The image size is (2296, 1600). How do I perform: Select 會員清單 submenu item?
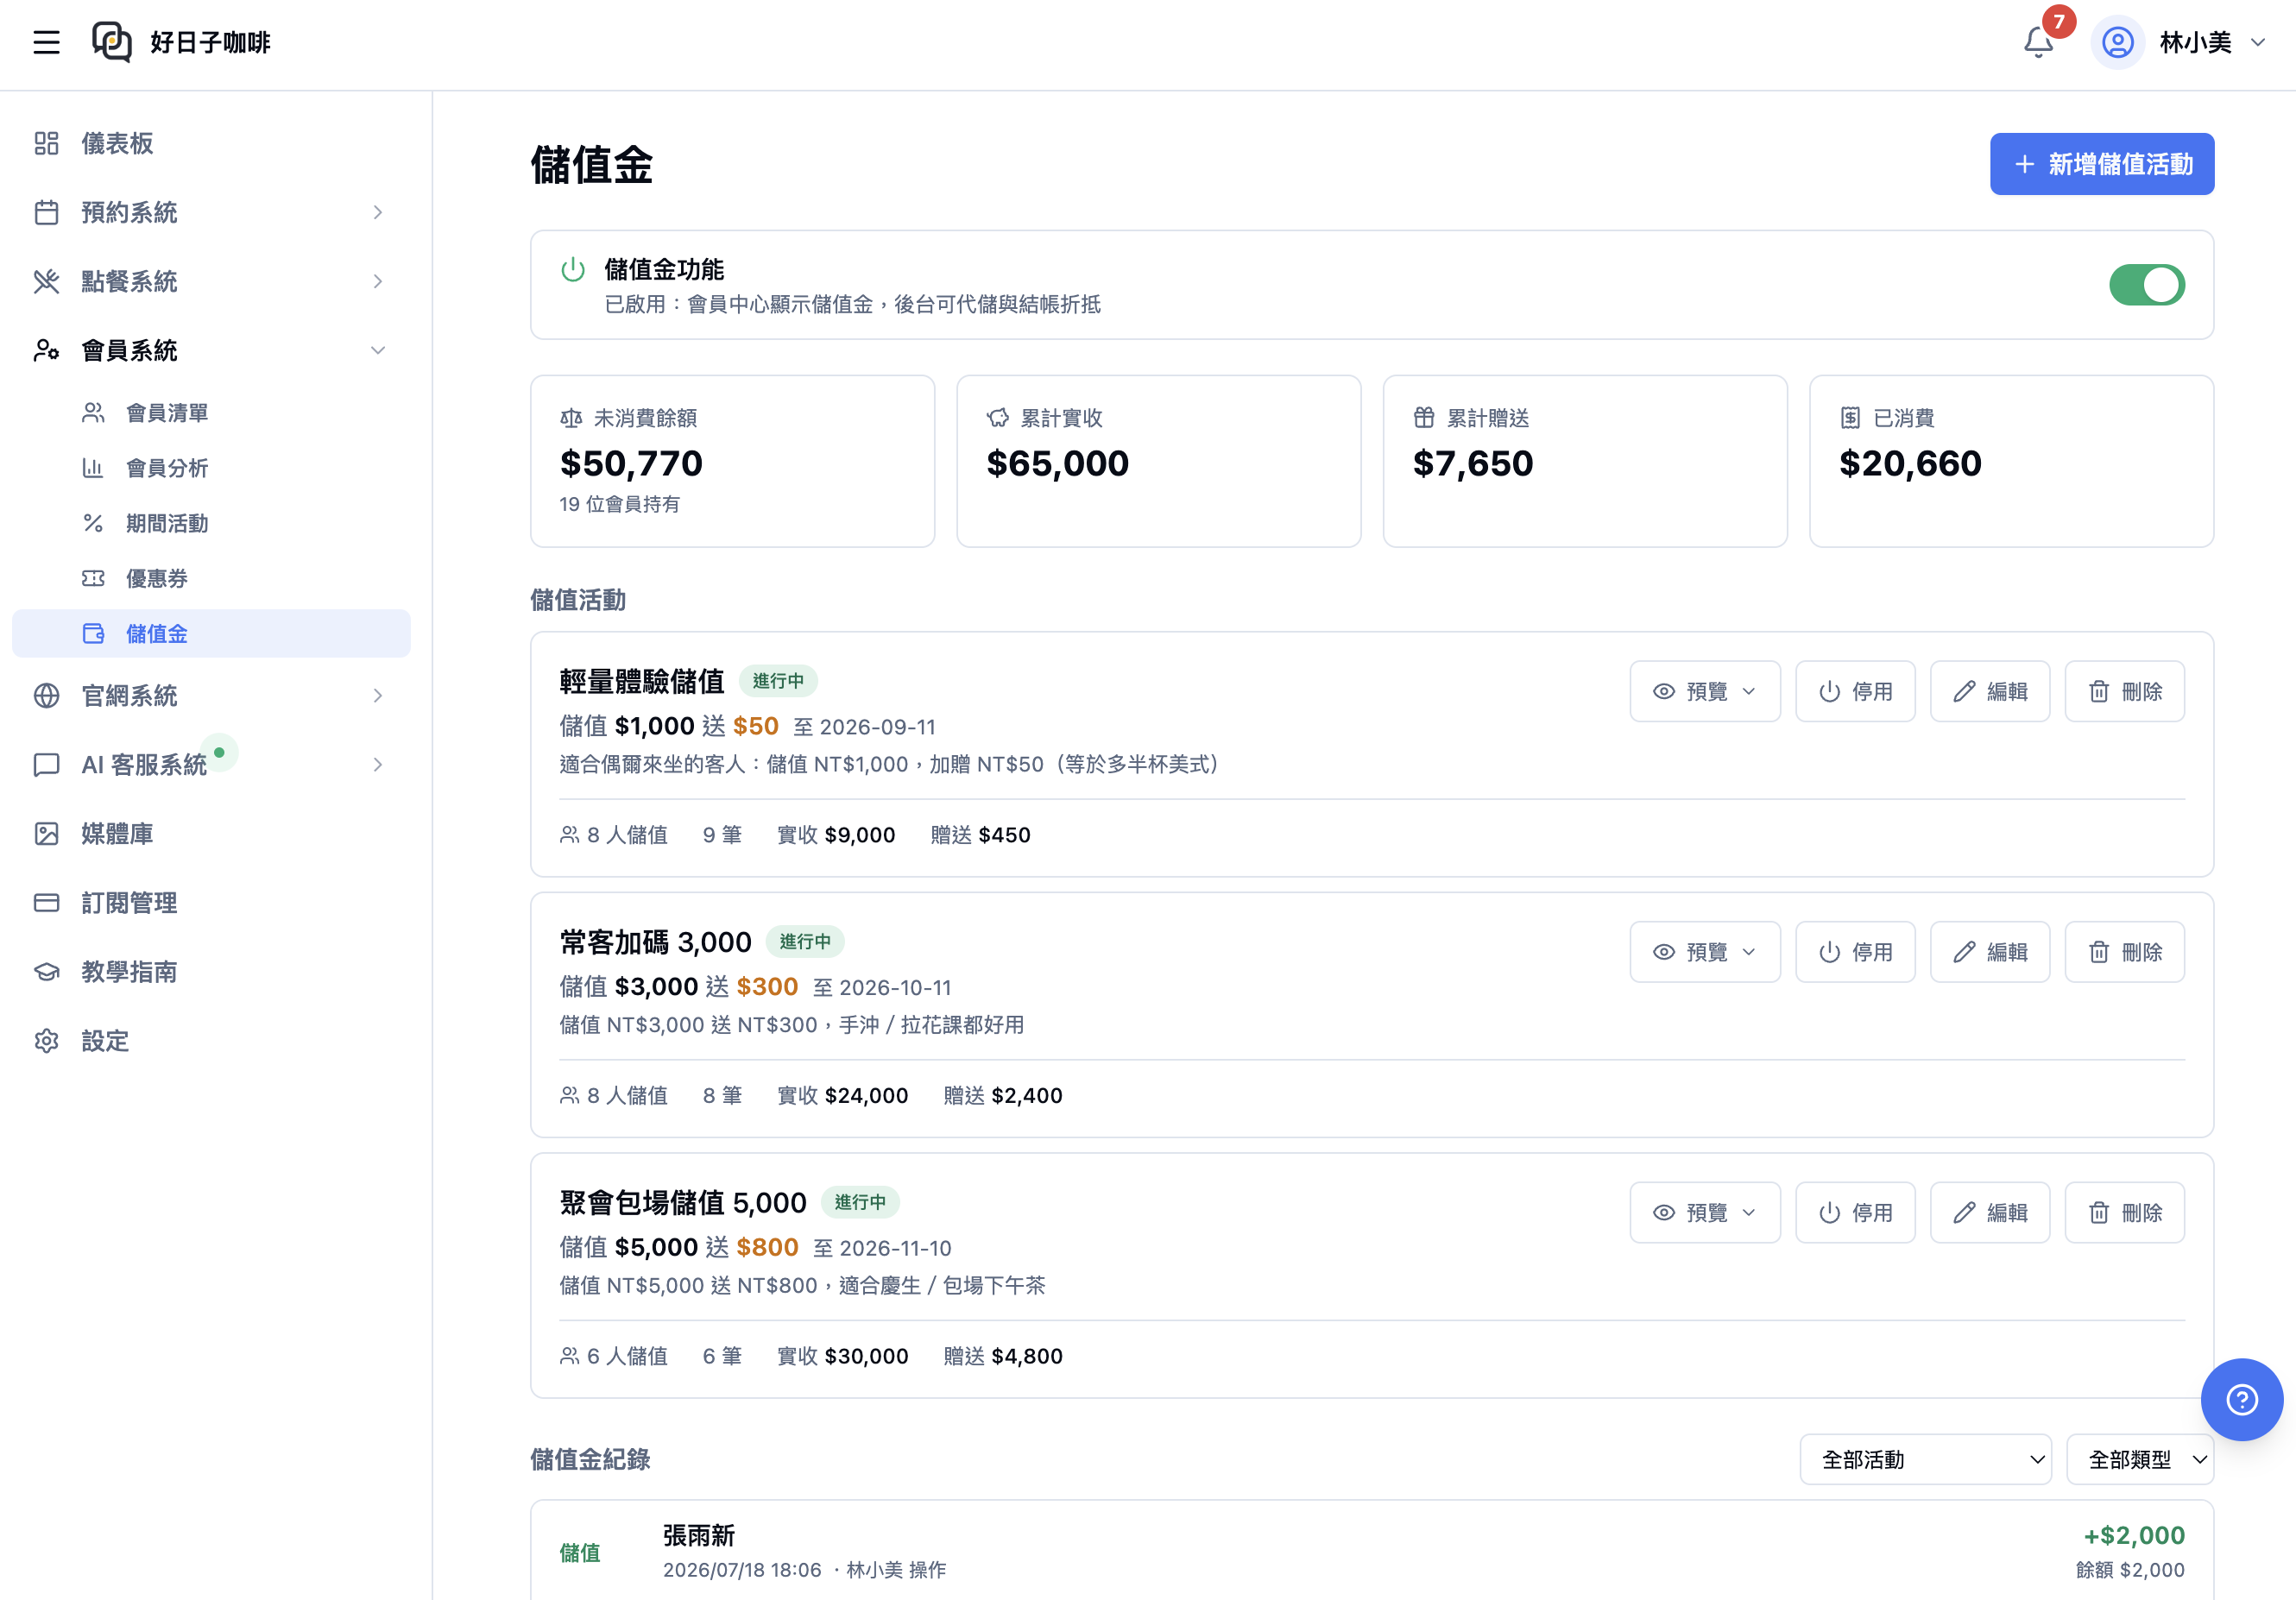211,413
